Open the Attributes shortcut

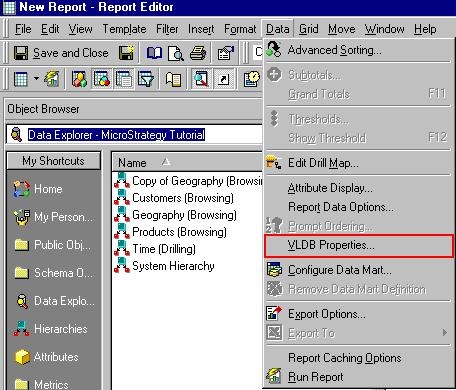(x=47, y=357)
